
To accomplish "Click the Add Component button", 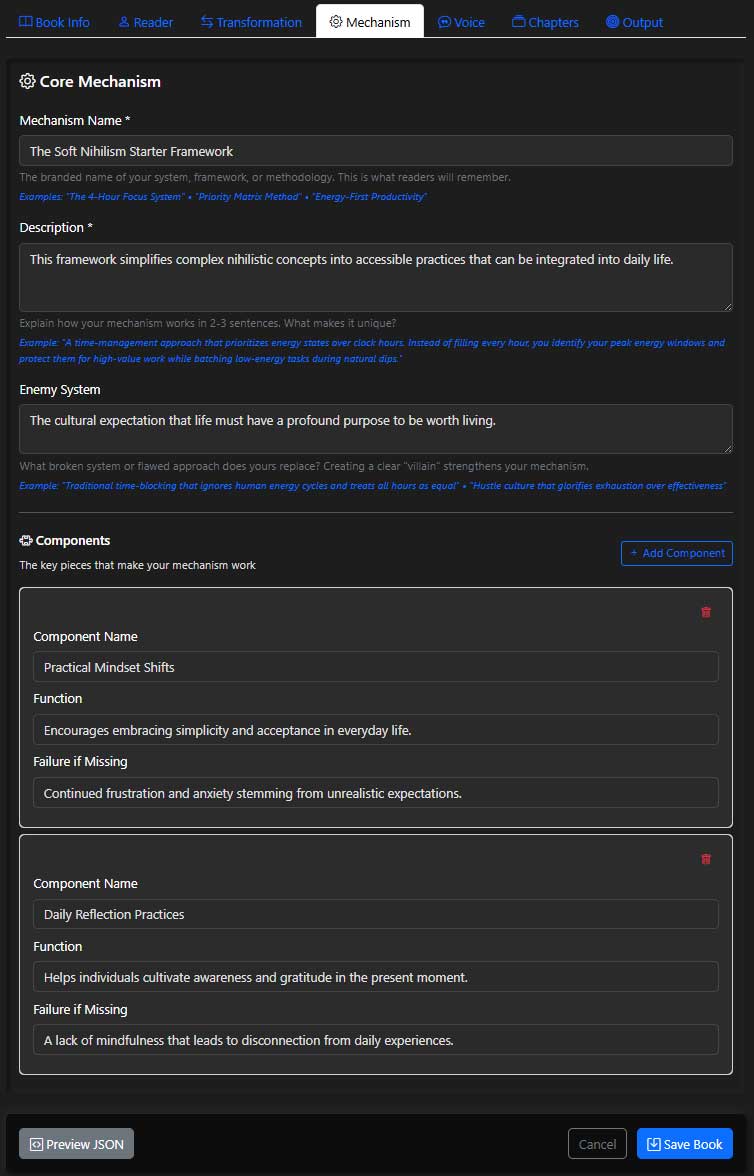I will [677, 553].
